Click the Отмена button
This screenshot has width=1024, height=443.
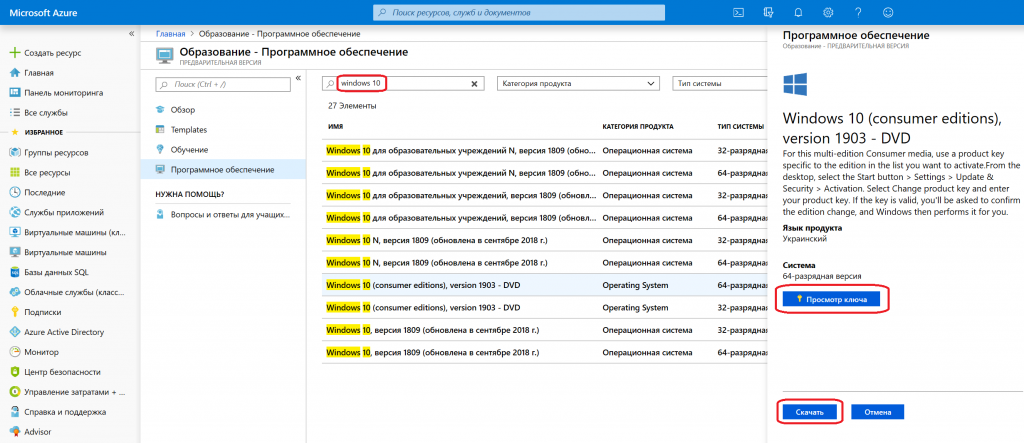coord(878,412)
